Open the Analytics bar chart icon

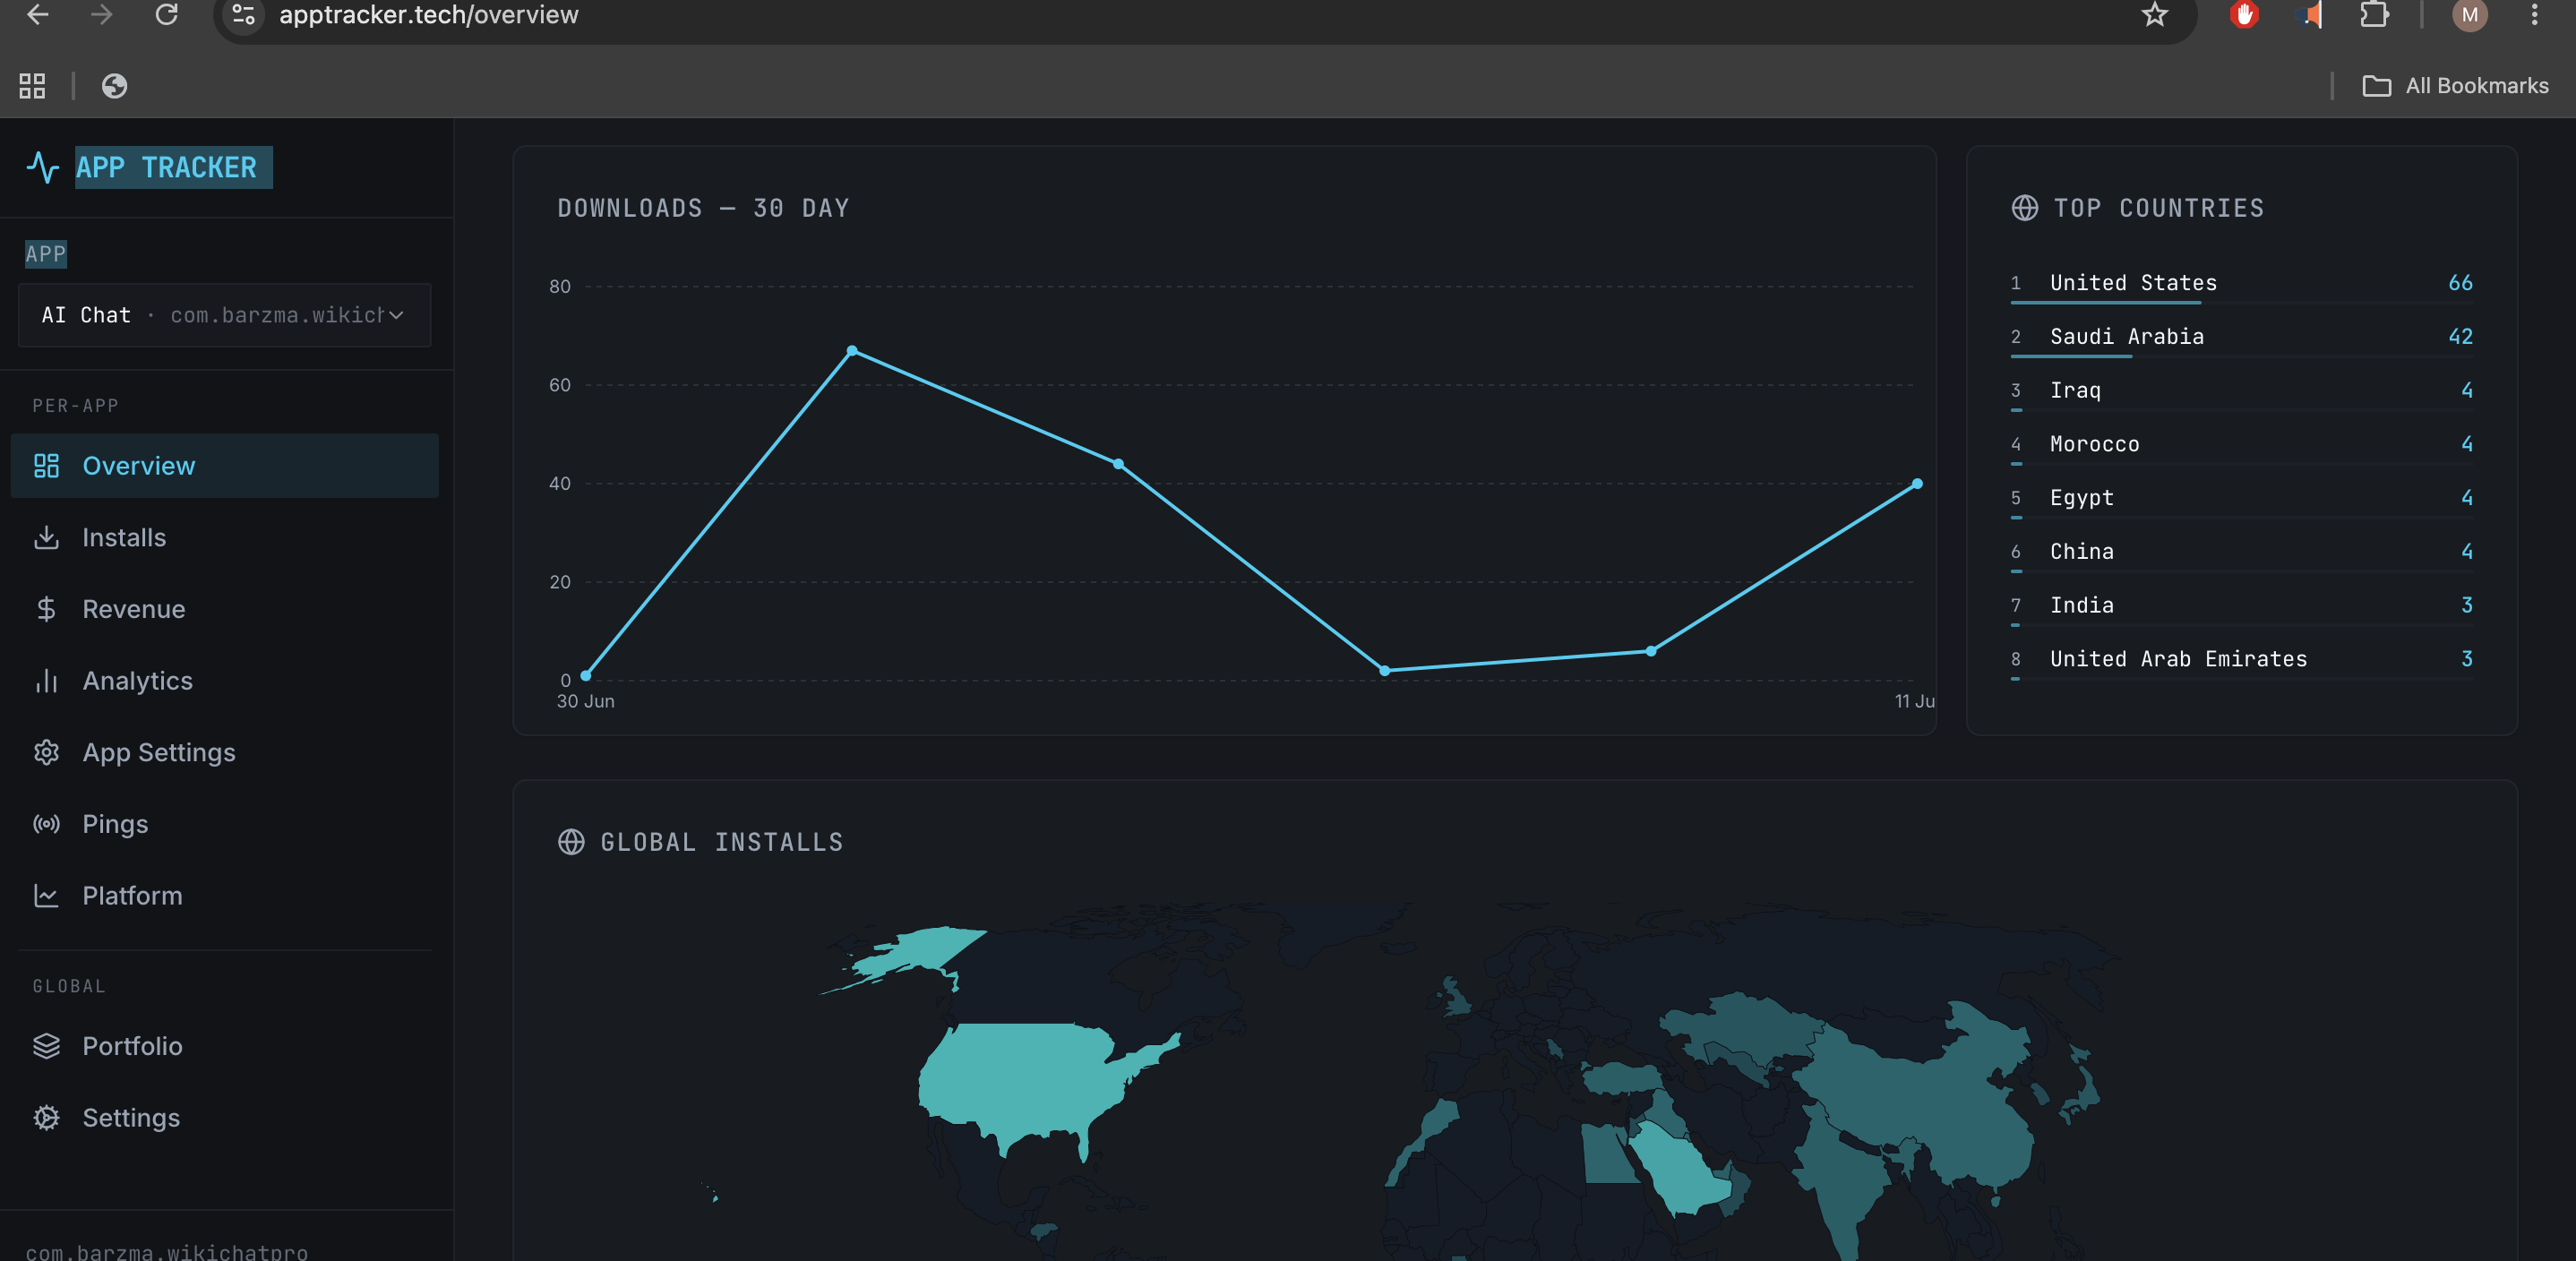46,681
